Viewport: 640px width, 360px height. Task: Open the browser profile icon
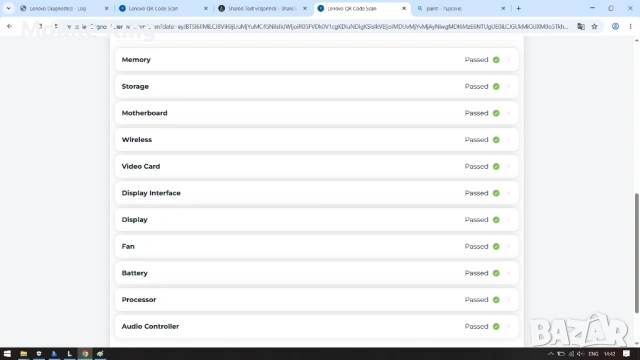(x=615, y=27)
